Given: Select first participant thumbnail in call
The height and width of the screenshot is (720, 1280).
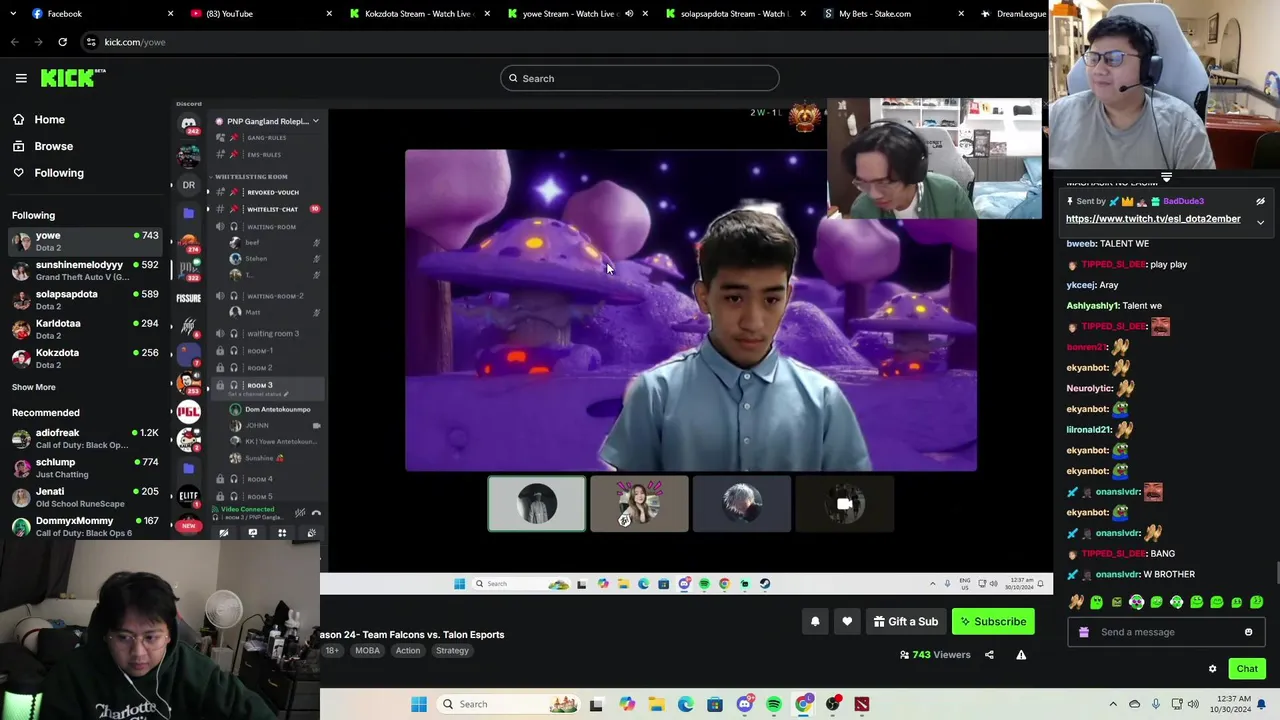Looking at the screenshot, I should click(x=537, y=503).
